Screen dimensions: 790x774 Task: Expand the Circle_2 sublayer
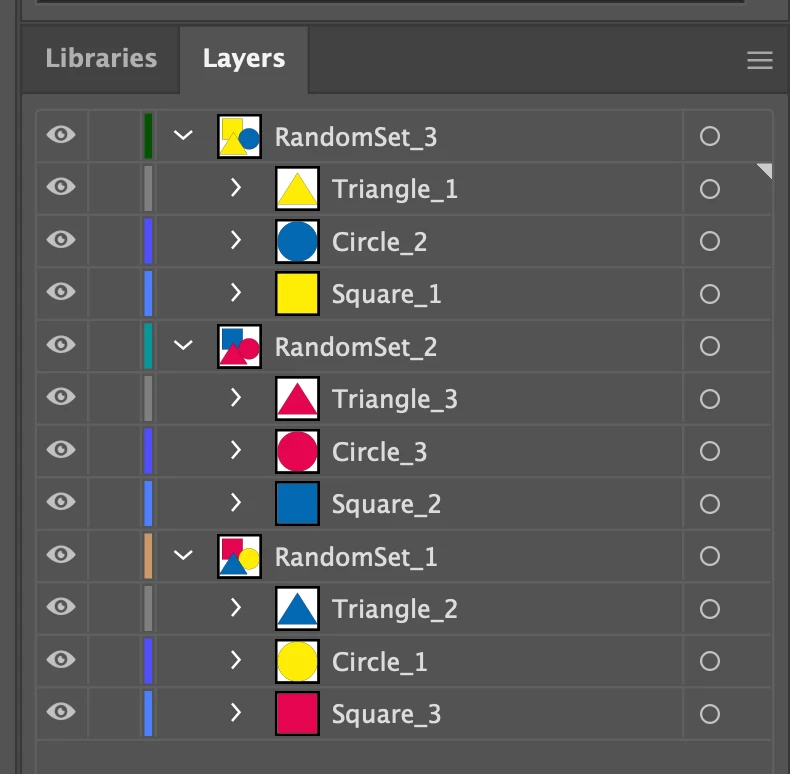(235, 240)
